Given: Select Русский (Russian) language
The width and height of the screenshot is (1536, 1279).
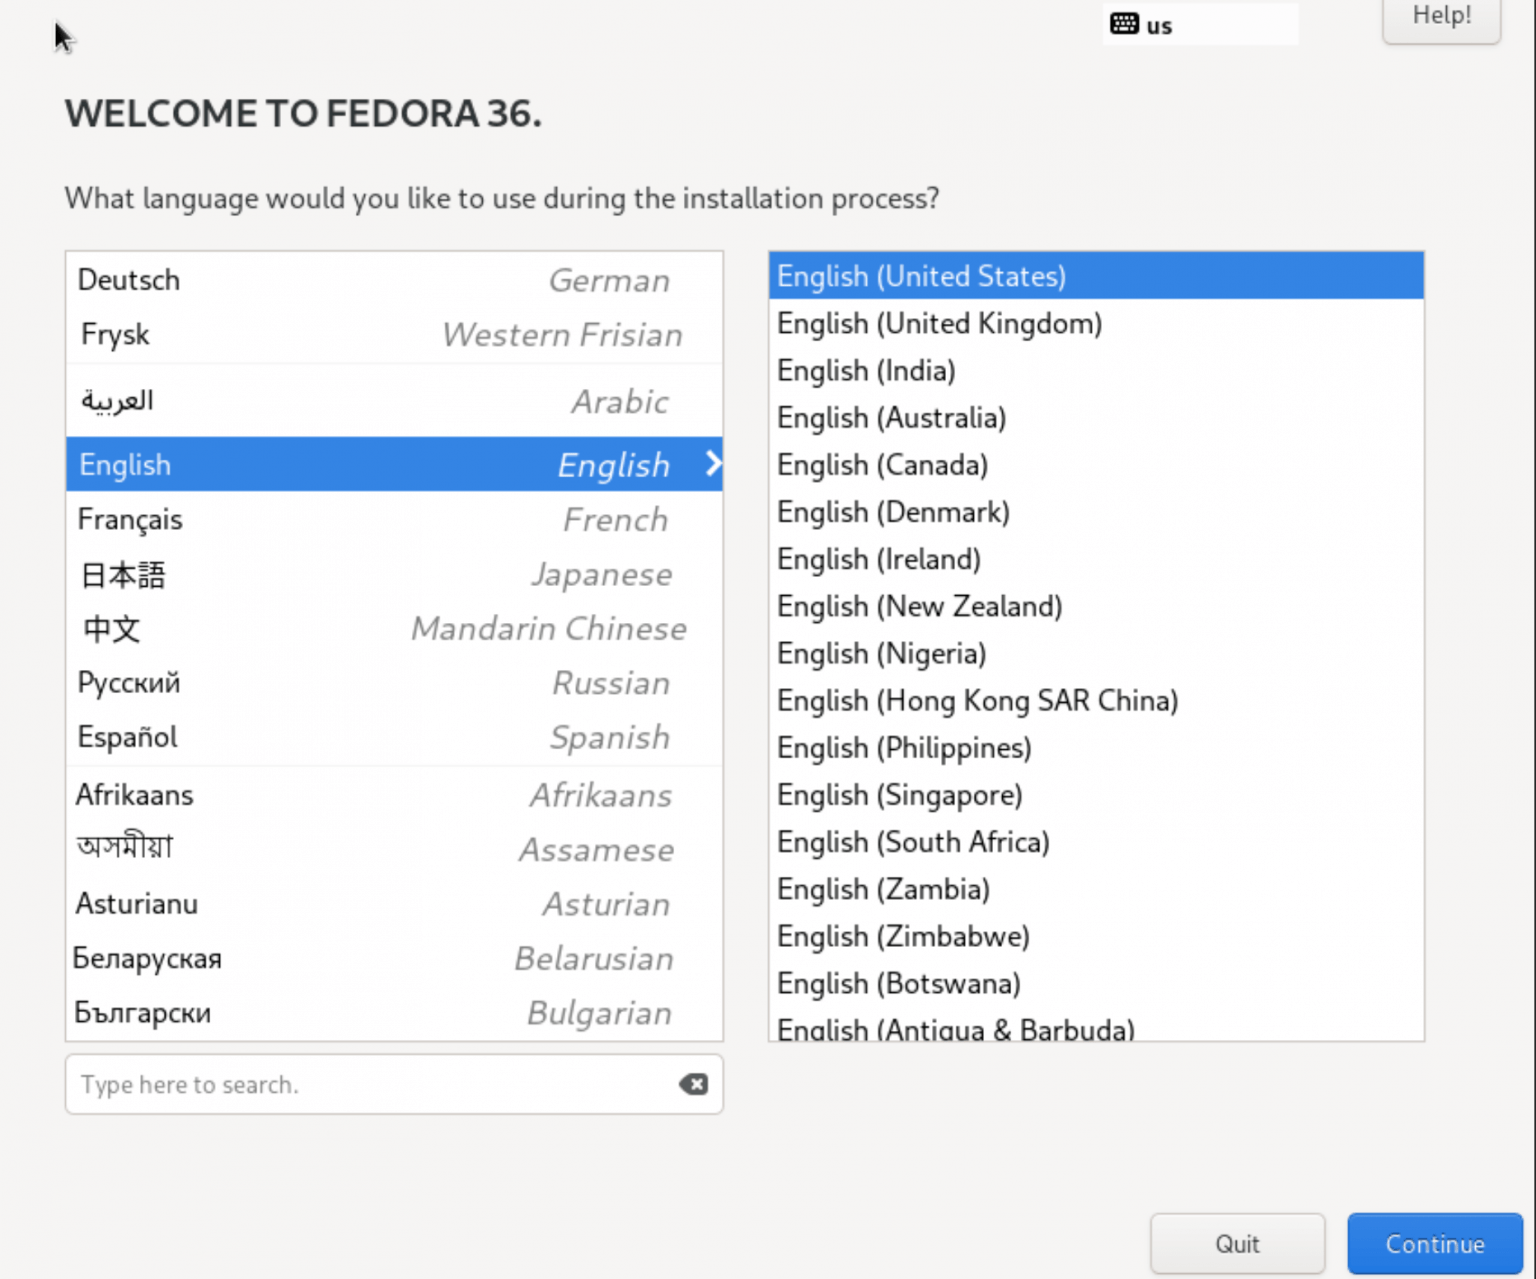Looking at the screenshot, I should 128,682.
